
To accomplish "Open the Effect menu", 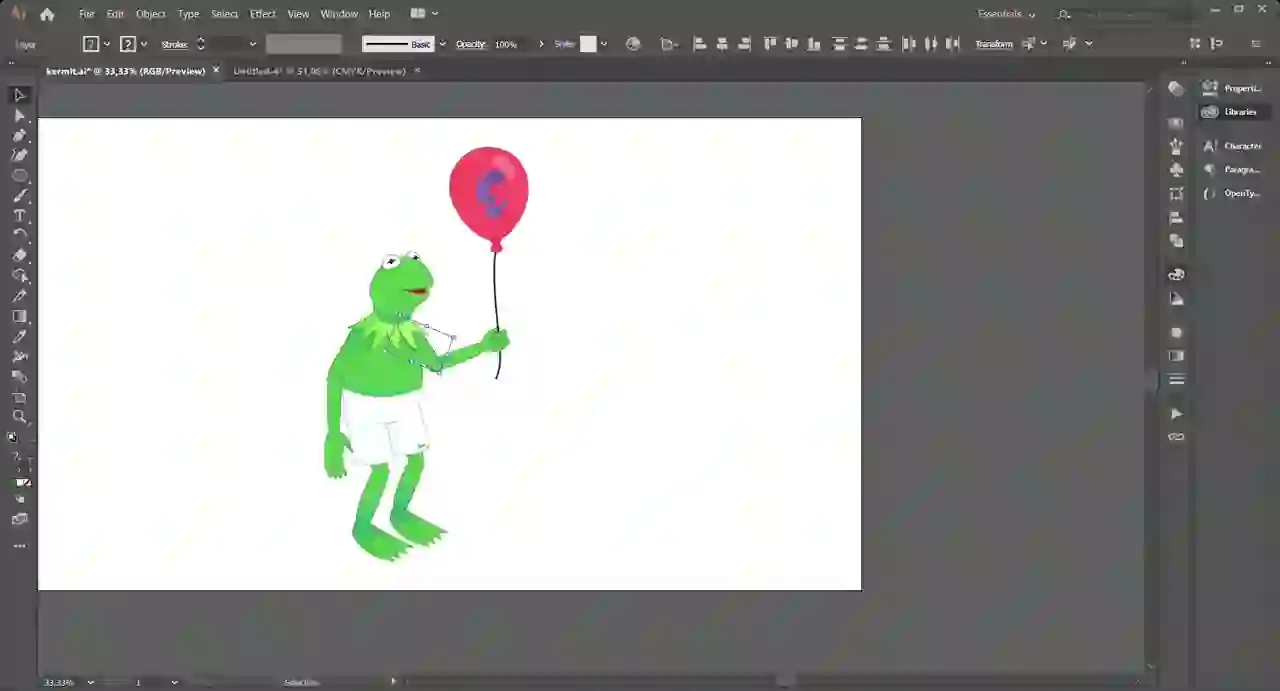I will click(x=263, y=14).
